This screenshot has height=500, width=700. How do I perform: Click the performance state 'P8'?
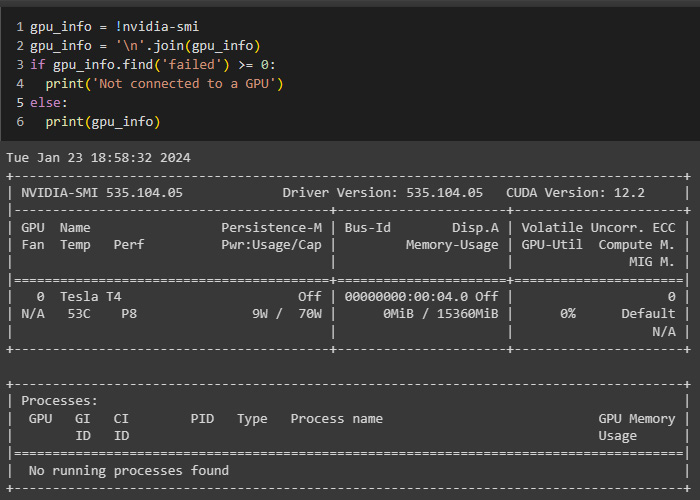click(129, 314)
